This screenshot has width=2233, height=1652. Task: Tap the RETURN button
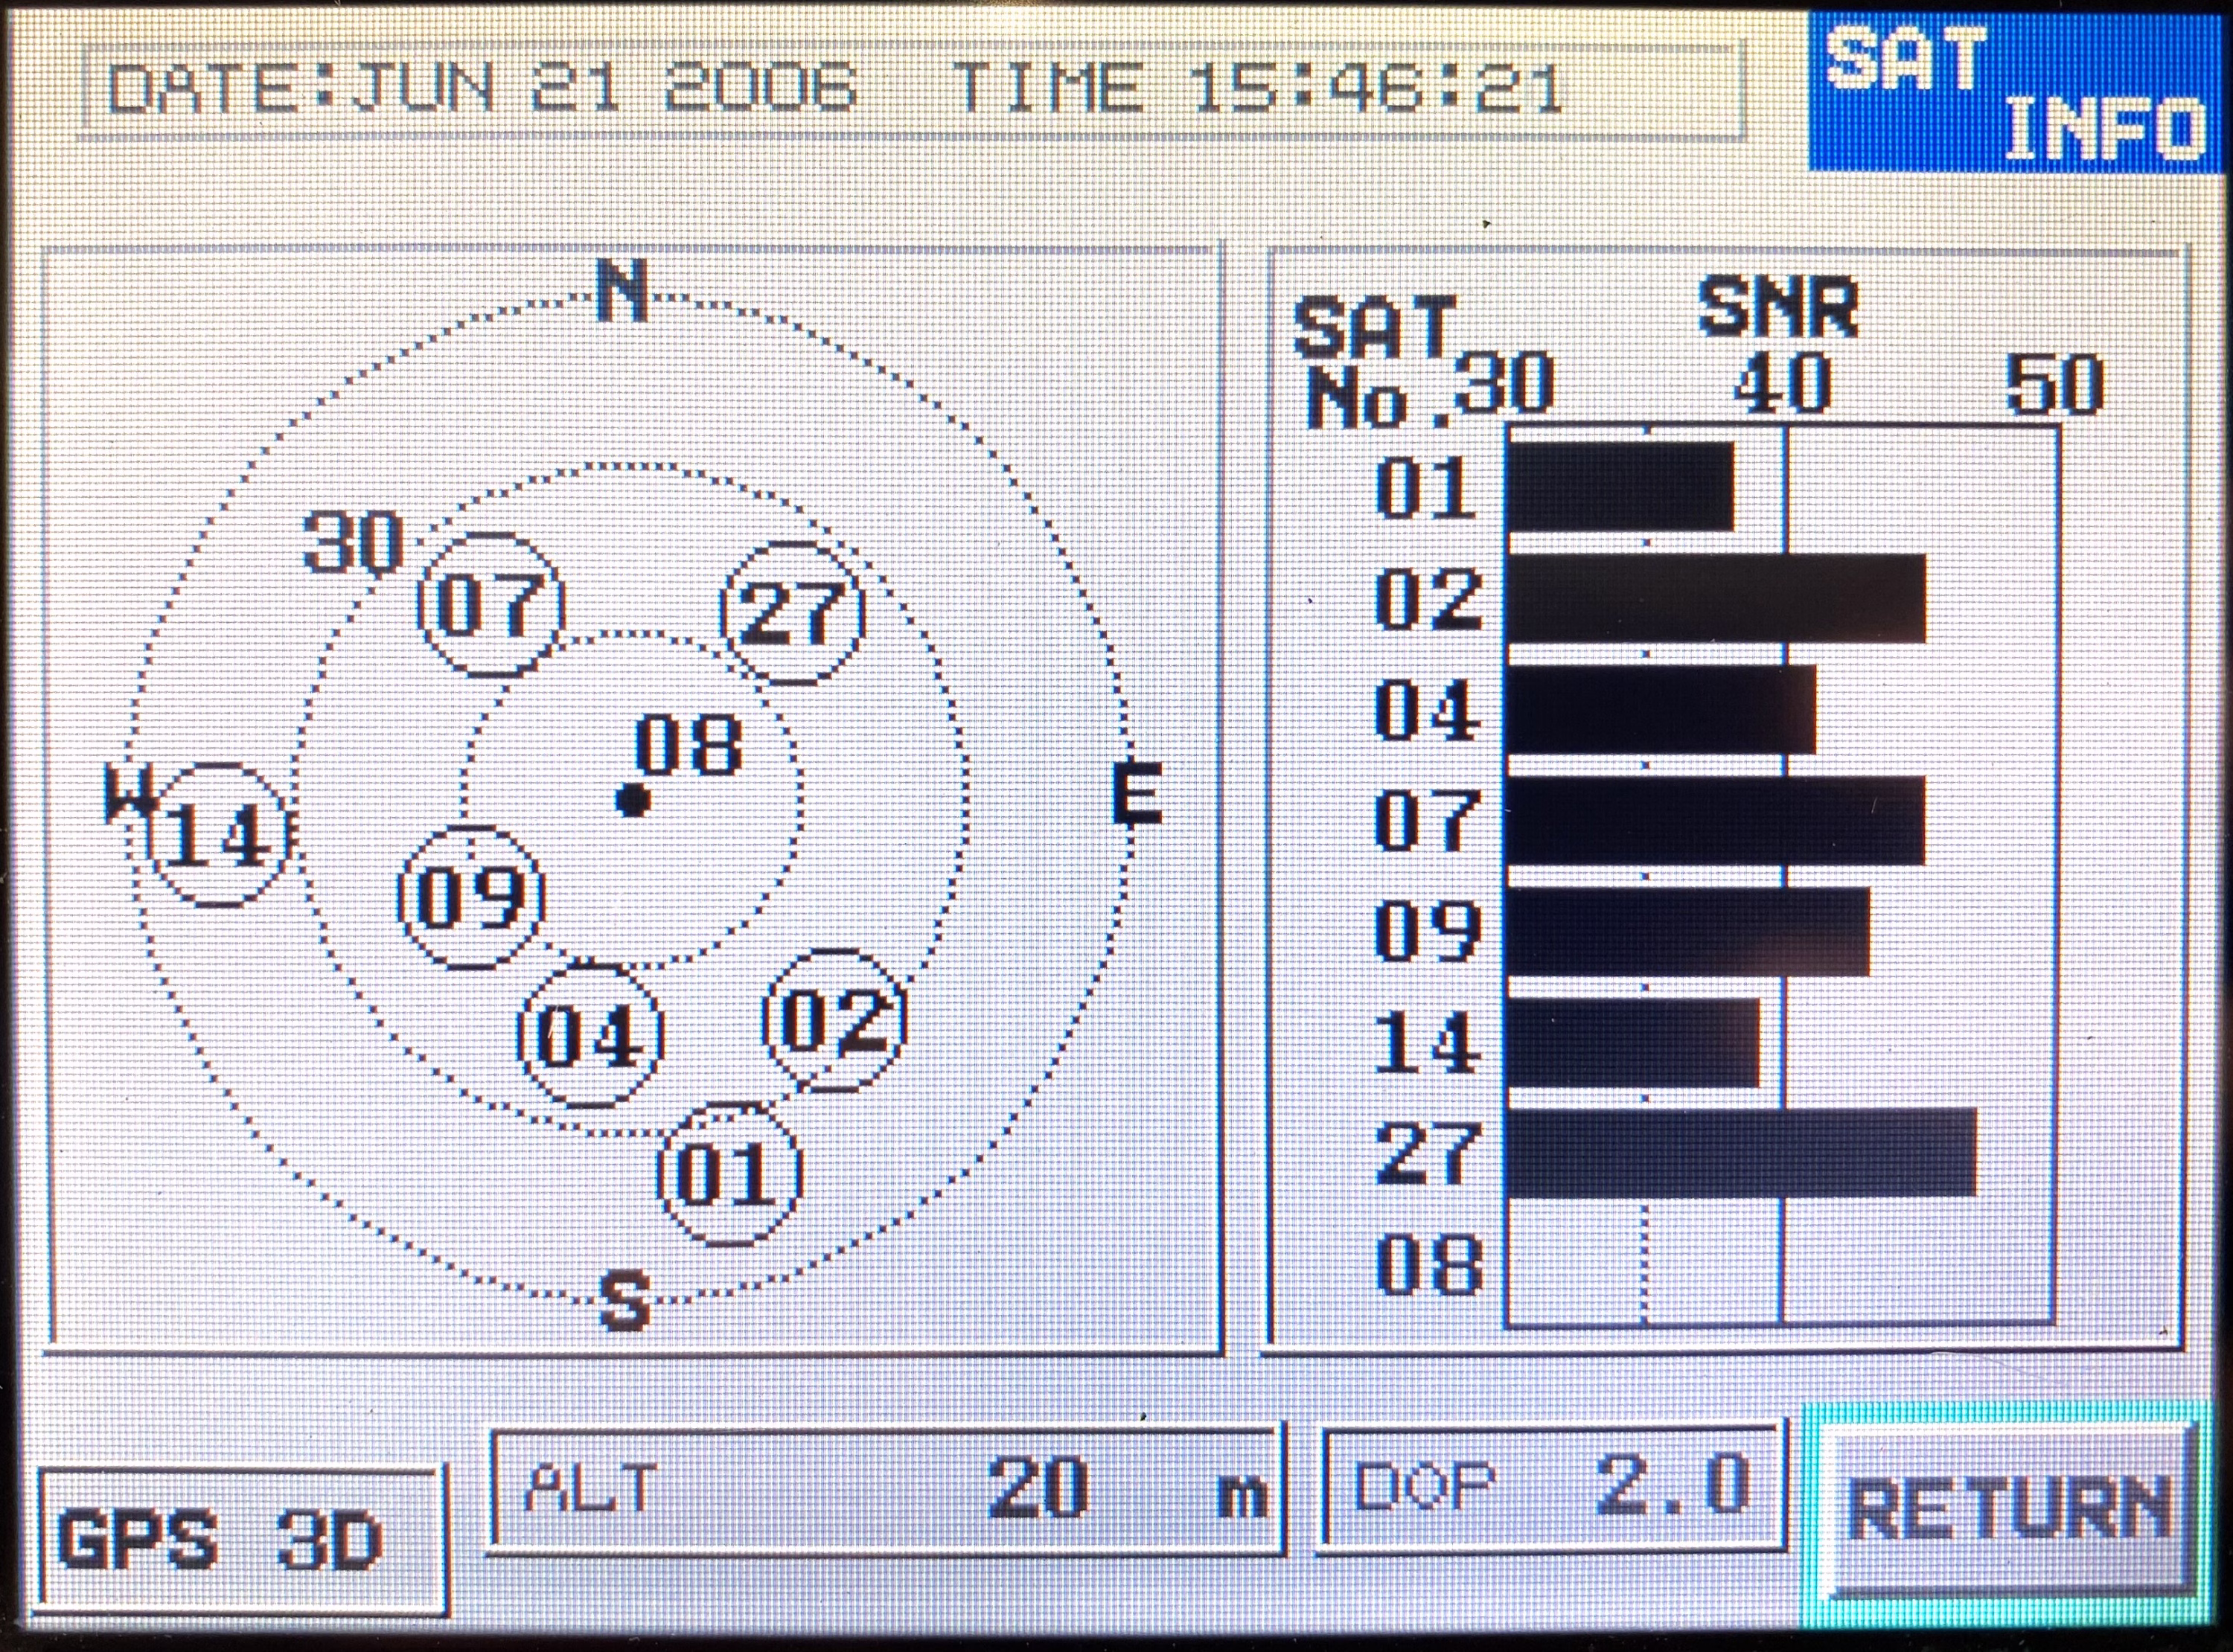click(x=2008, y=1510)
